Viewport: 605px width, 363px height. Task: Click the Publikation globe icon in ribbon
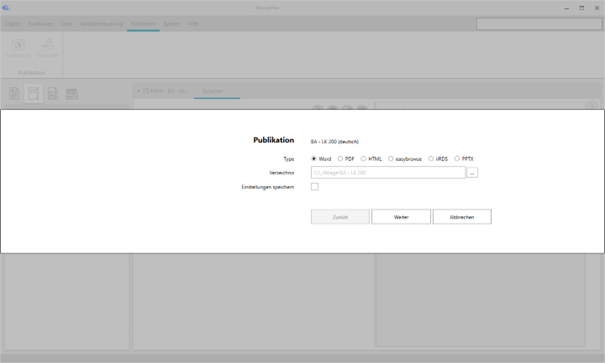(x=18, y=45)
